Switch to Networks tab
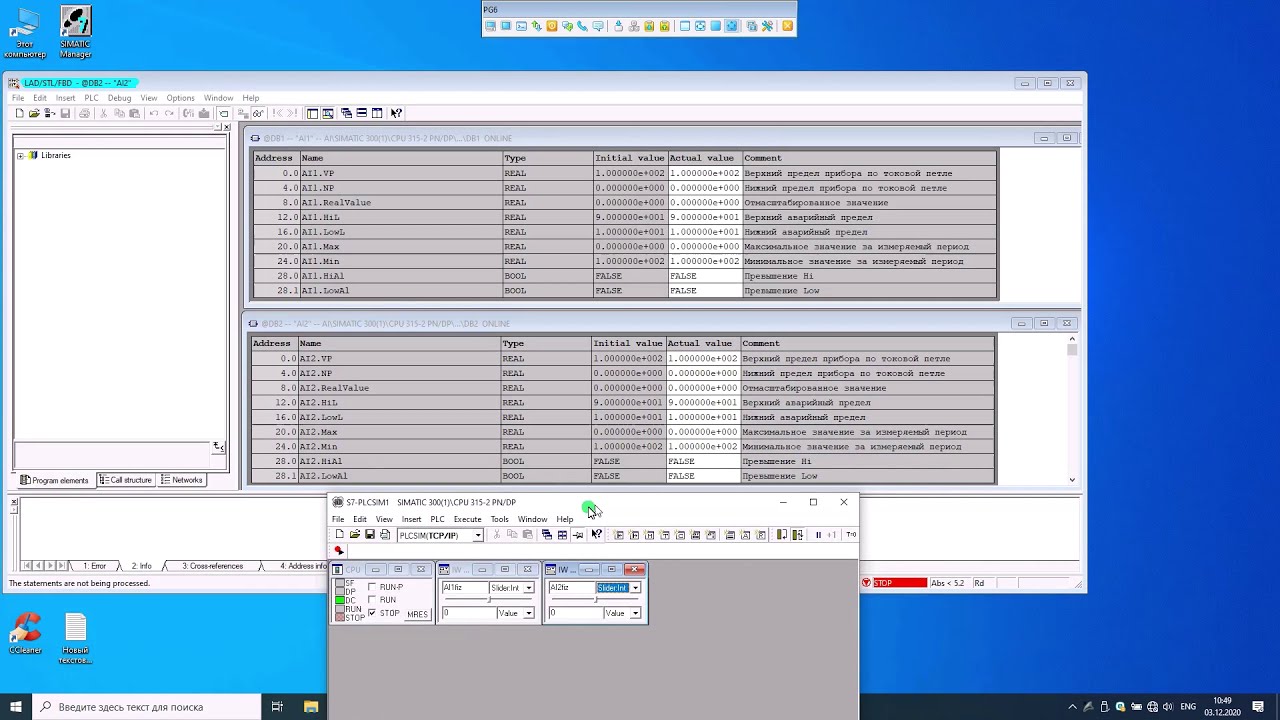Viewport: 1280px width, 720px height. (182, 480)
